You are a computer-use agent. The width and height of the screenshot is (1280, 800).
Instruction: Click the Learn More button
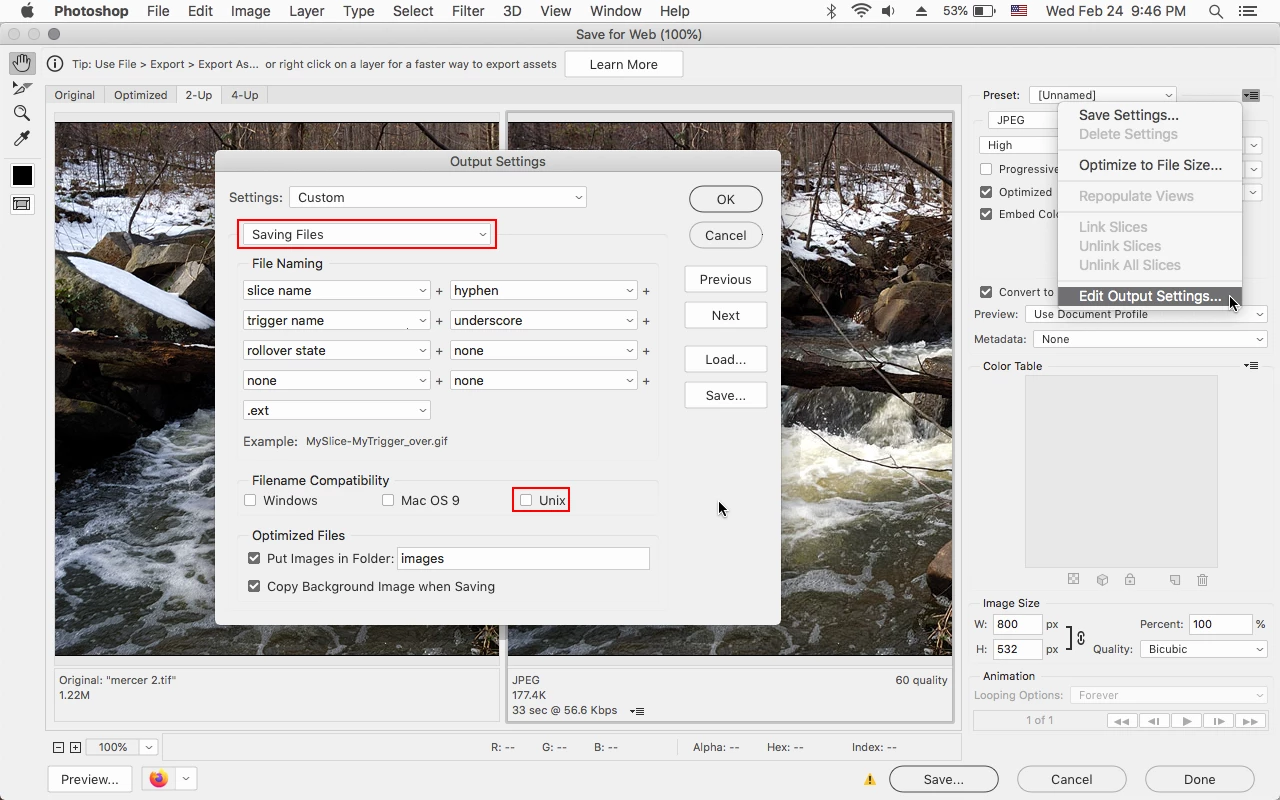click(624, 64)
